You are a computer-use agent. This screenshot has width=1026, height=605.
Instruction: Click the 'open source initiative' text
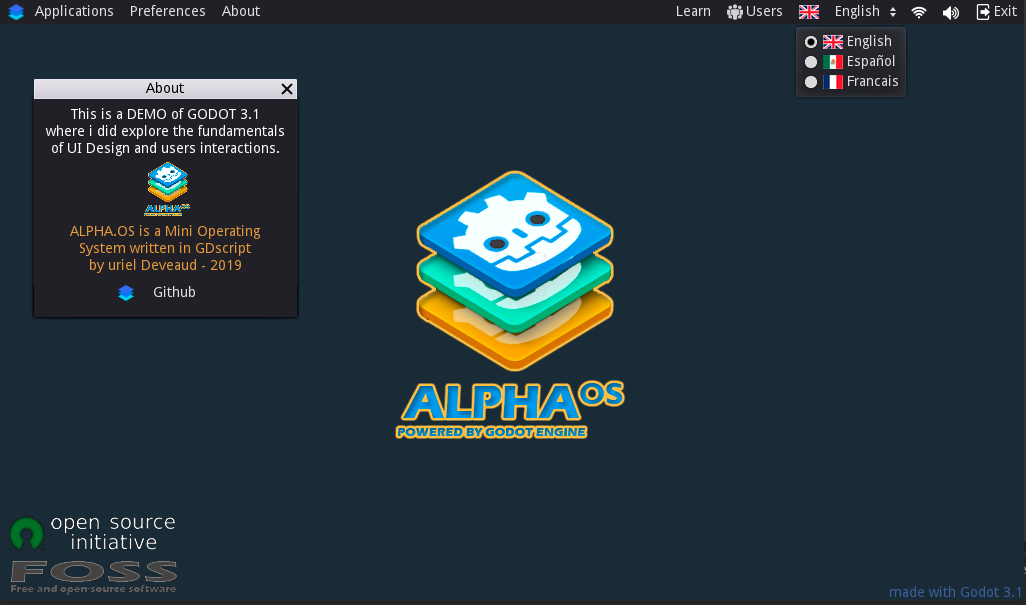[113, 532]
